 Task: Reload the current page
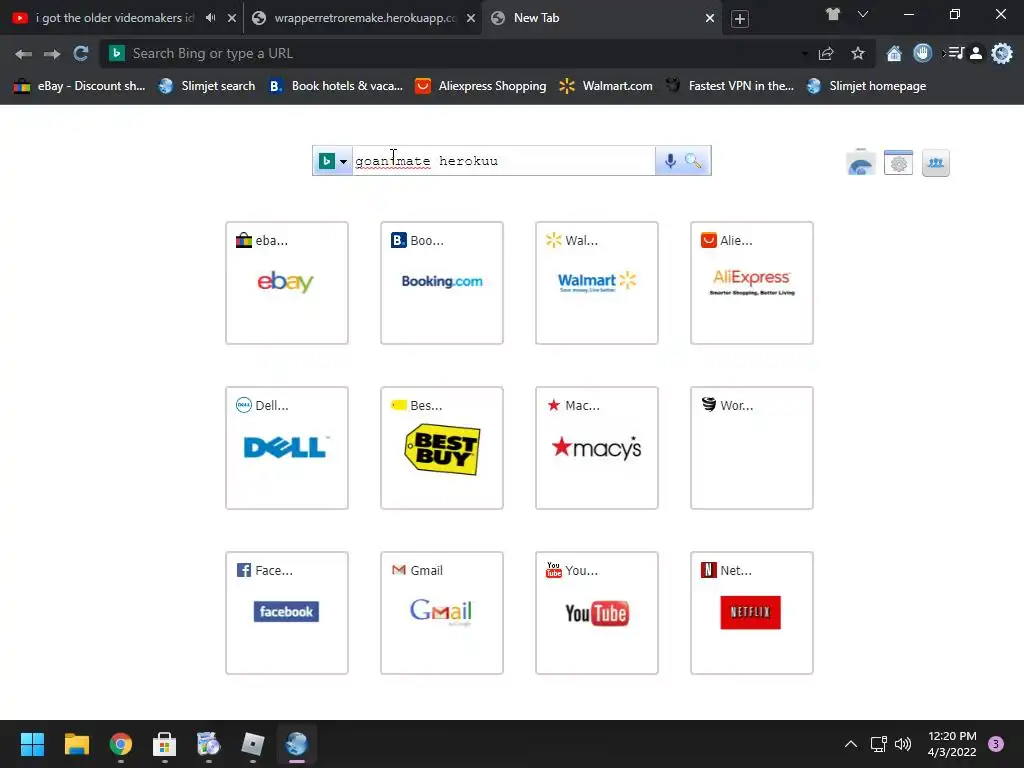[x=80, y=54]
